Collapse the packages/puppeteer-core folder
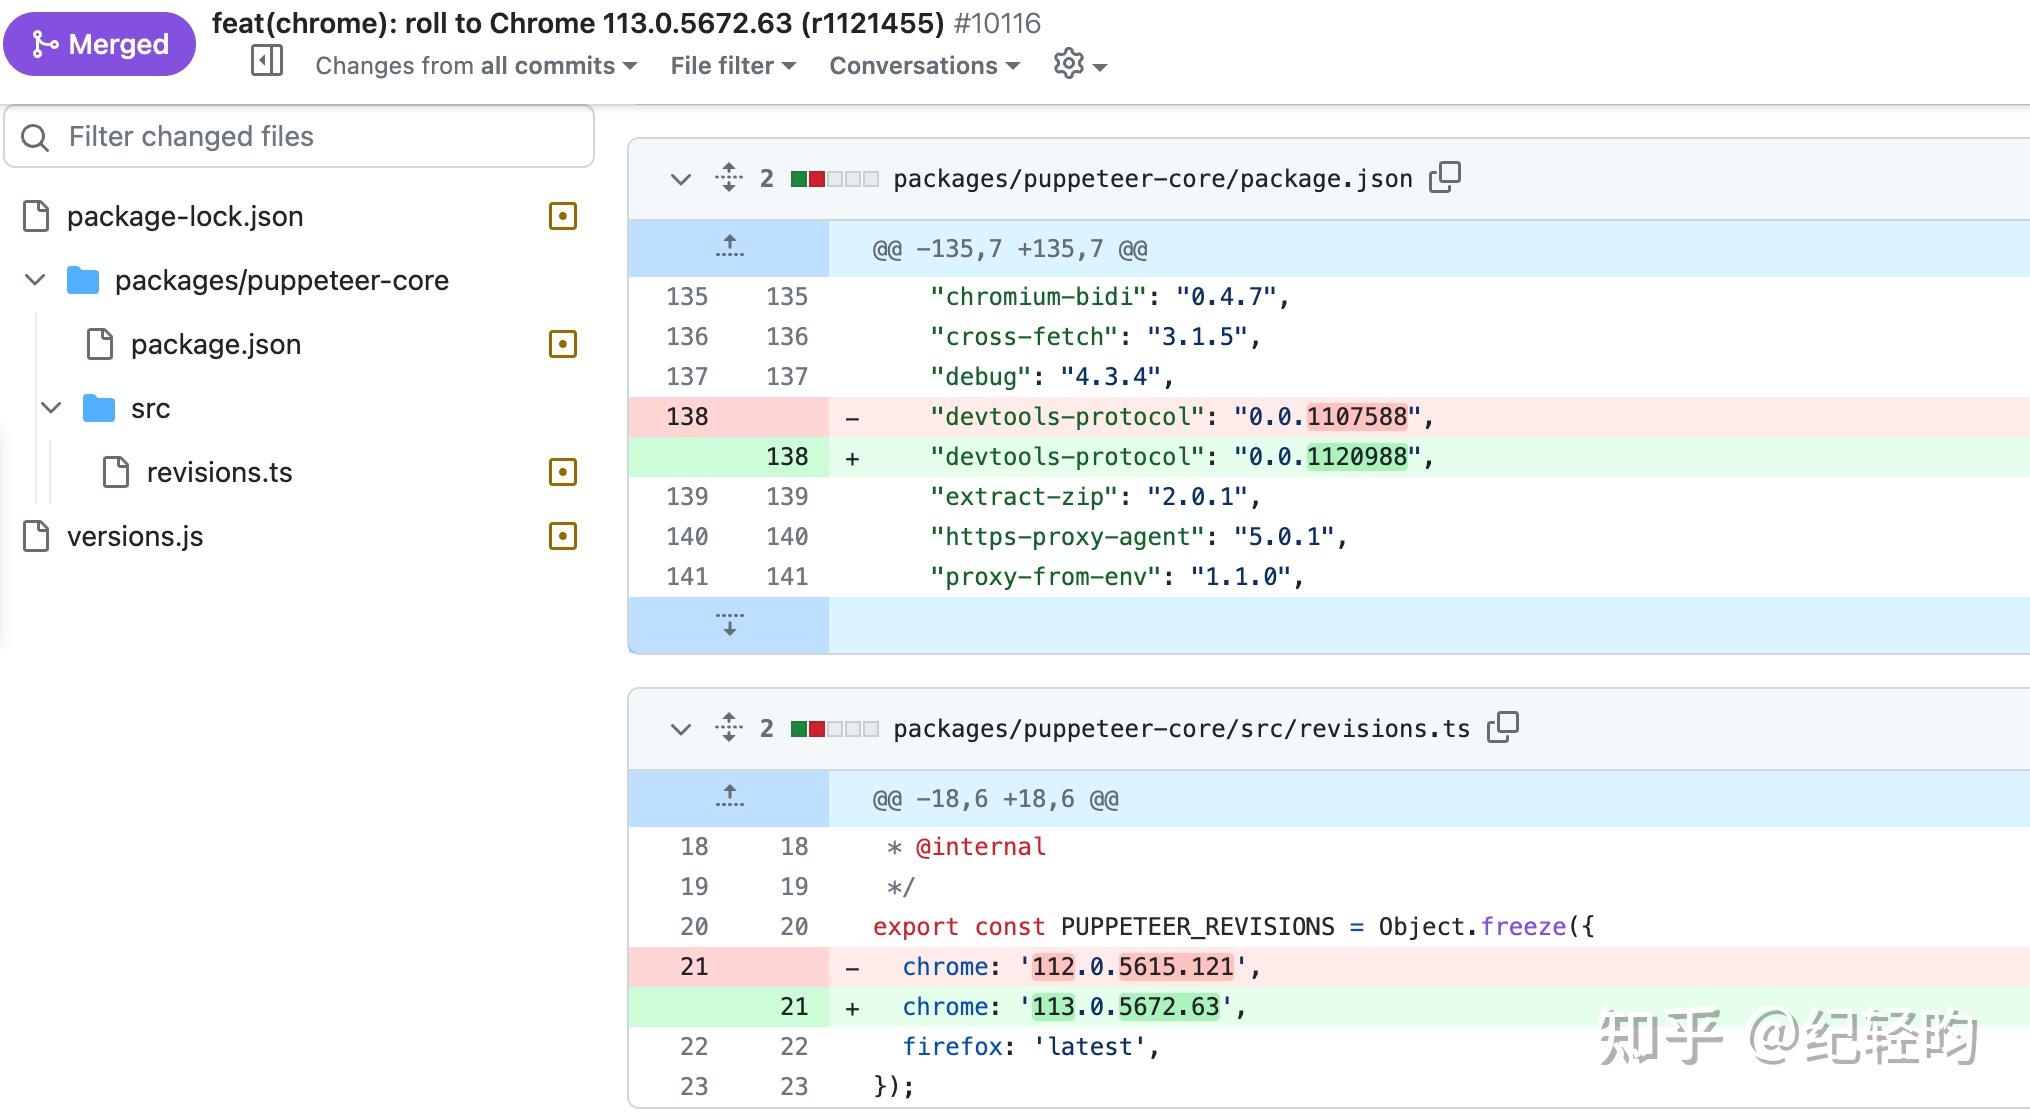The height and width of the screenshot is (1120, 2030). click(x=36, y=280)
